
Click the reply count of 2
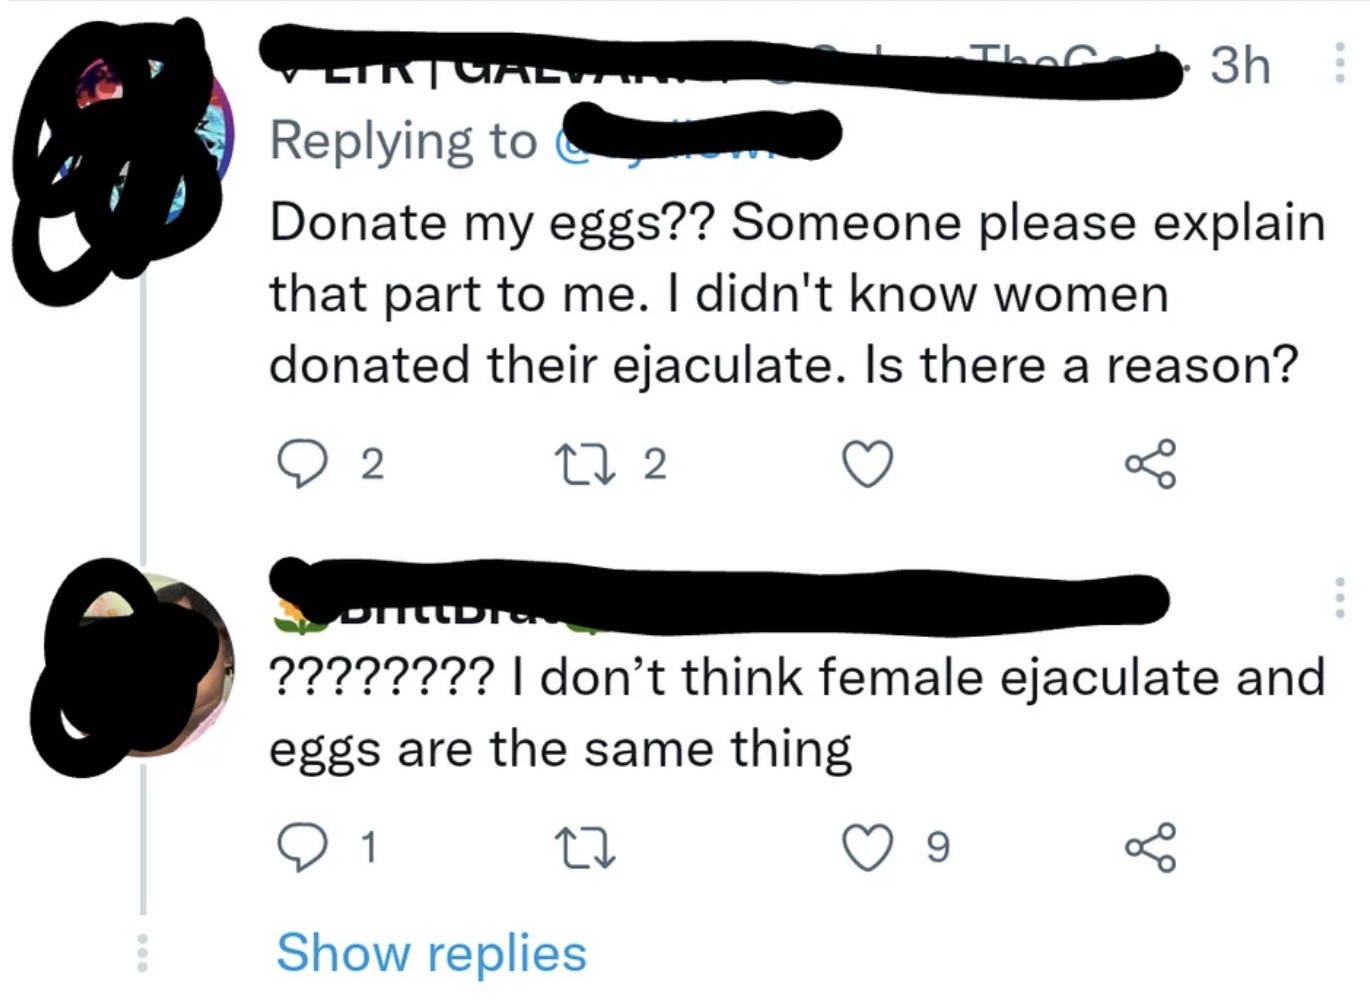click(371, 463)
